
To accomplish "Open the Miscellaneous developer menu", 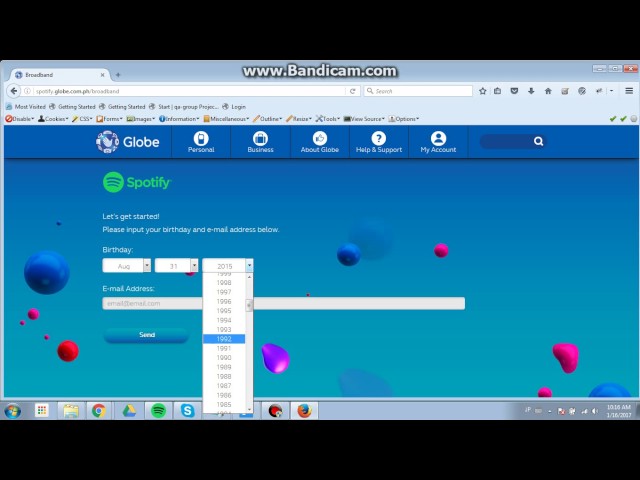I will click(x=226, y=119).
